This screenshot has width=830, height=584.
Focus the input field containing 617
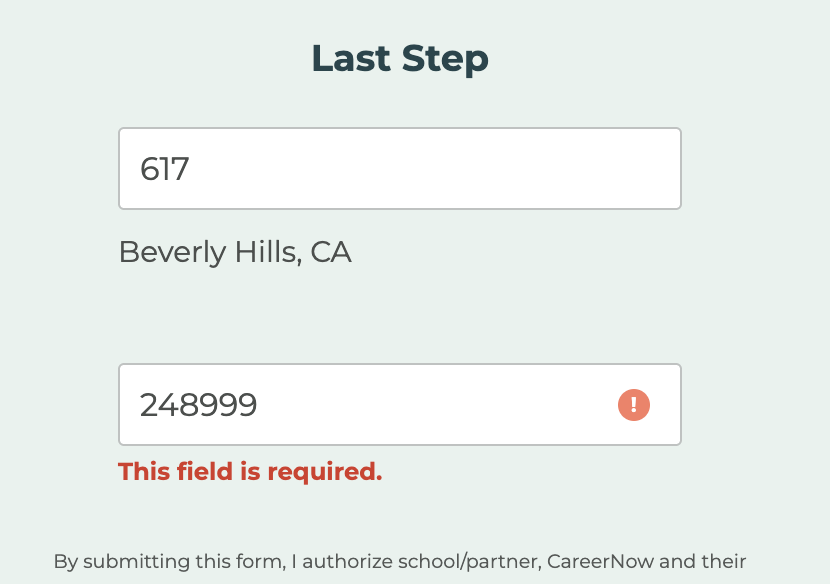pyautogui.click(x=399, y=169)
